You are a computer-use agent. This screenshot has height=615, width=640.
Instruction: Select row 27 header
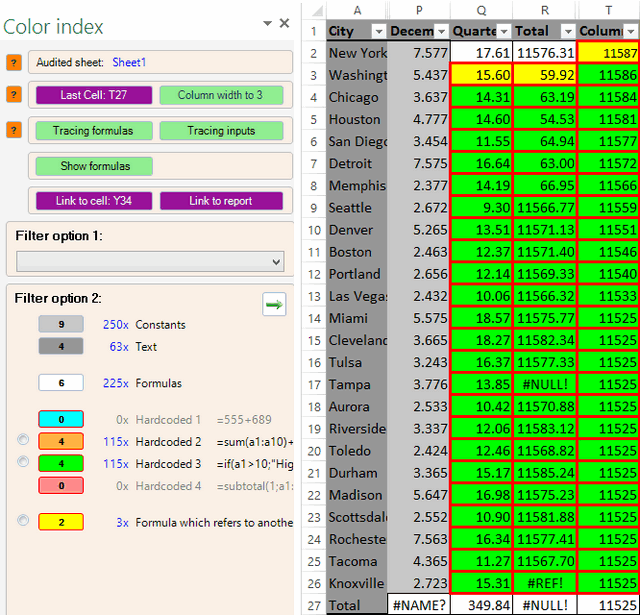coord(314,606)
